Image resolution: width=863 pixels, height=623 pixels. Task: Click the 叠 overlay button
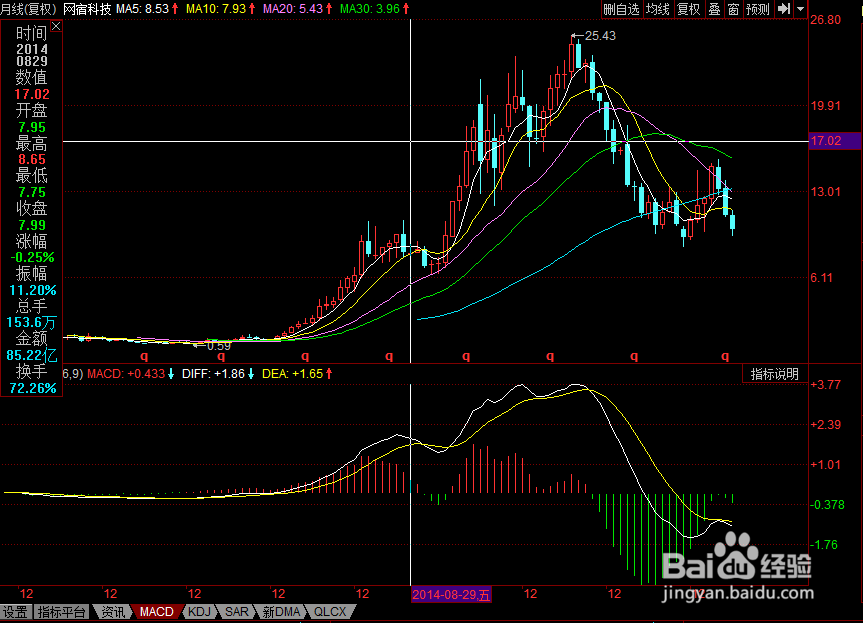[x=714, y=9]
